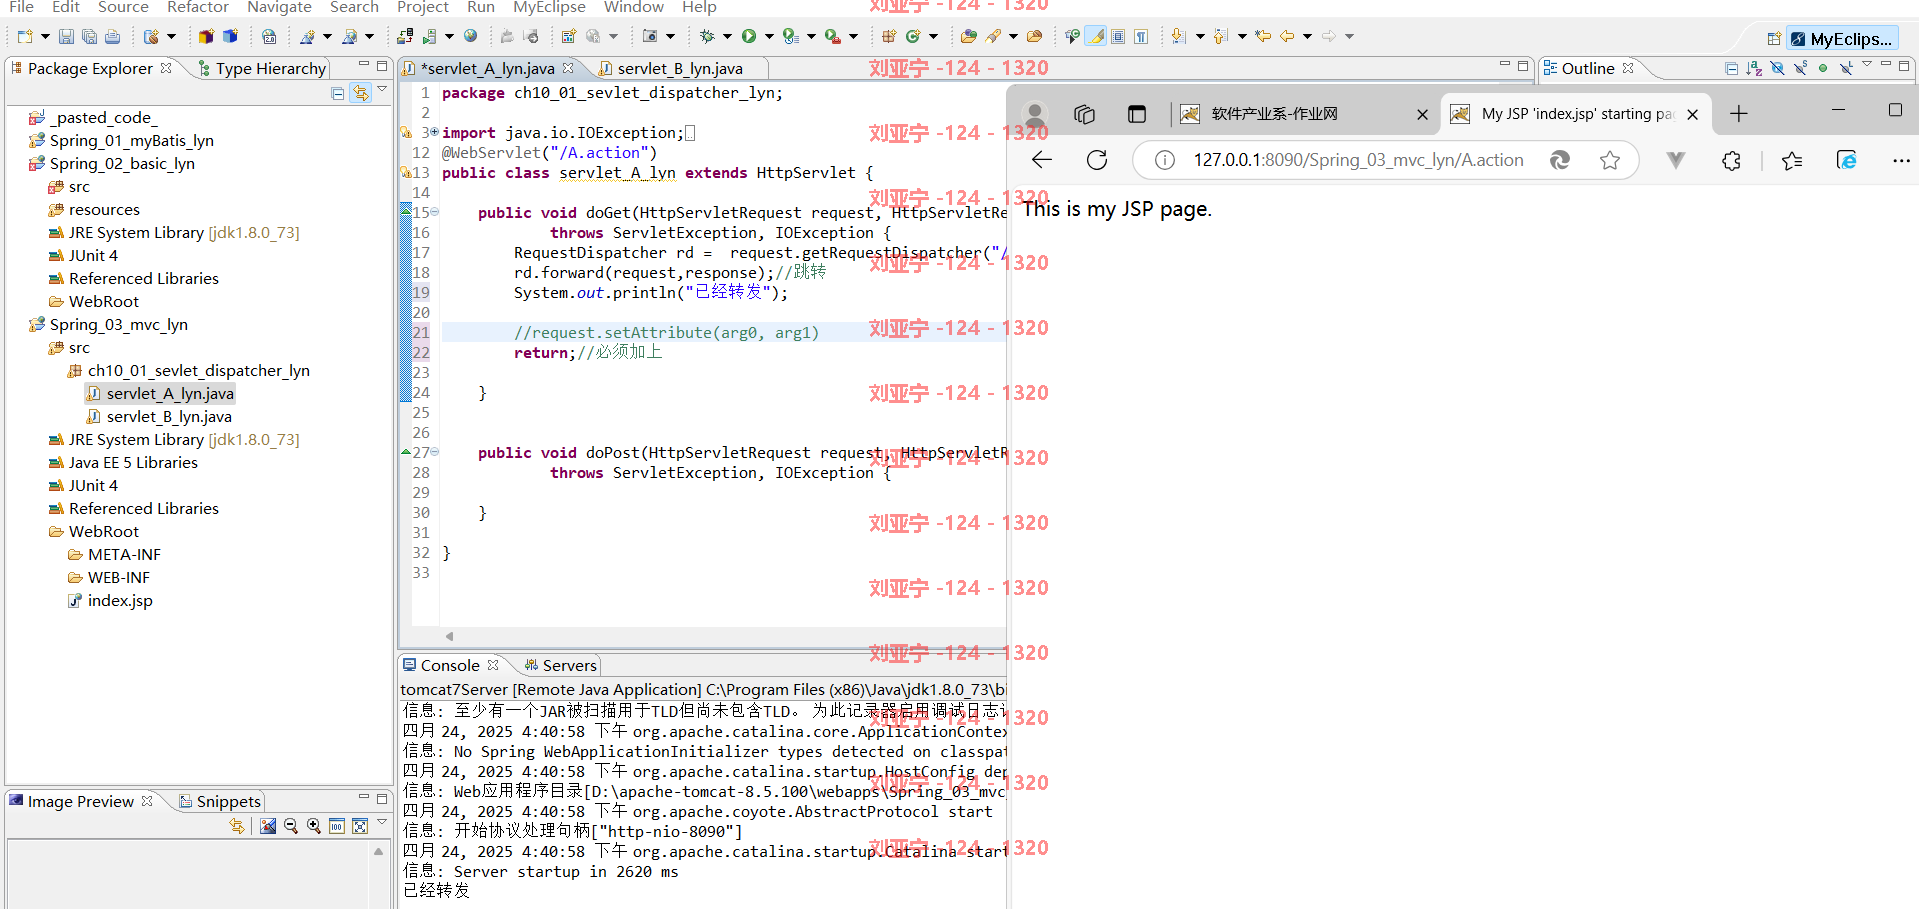Click the Zoom Out icon in Image Preview
Viewport: 1919px width, 909px height.
pos(291,826)
